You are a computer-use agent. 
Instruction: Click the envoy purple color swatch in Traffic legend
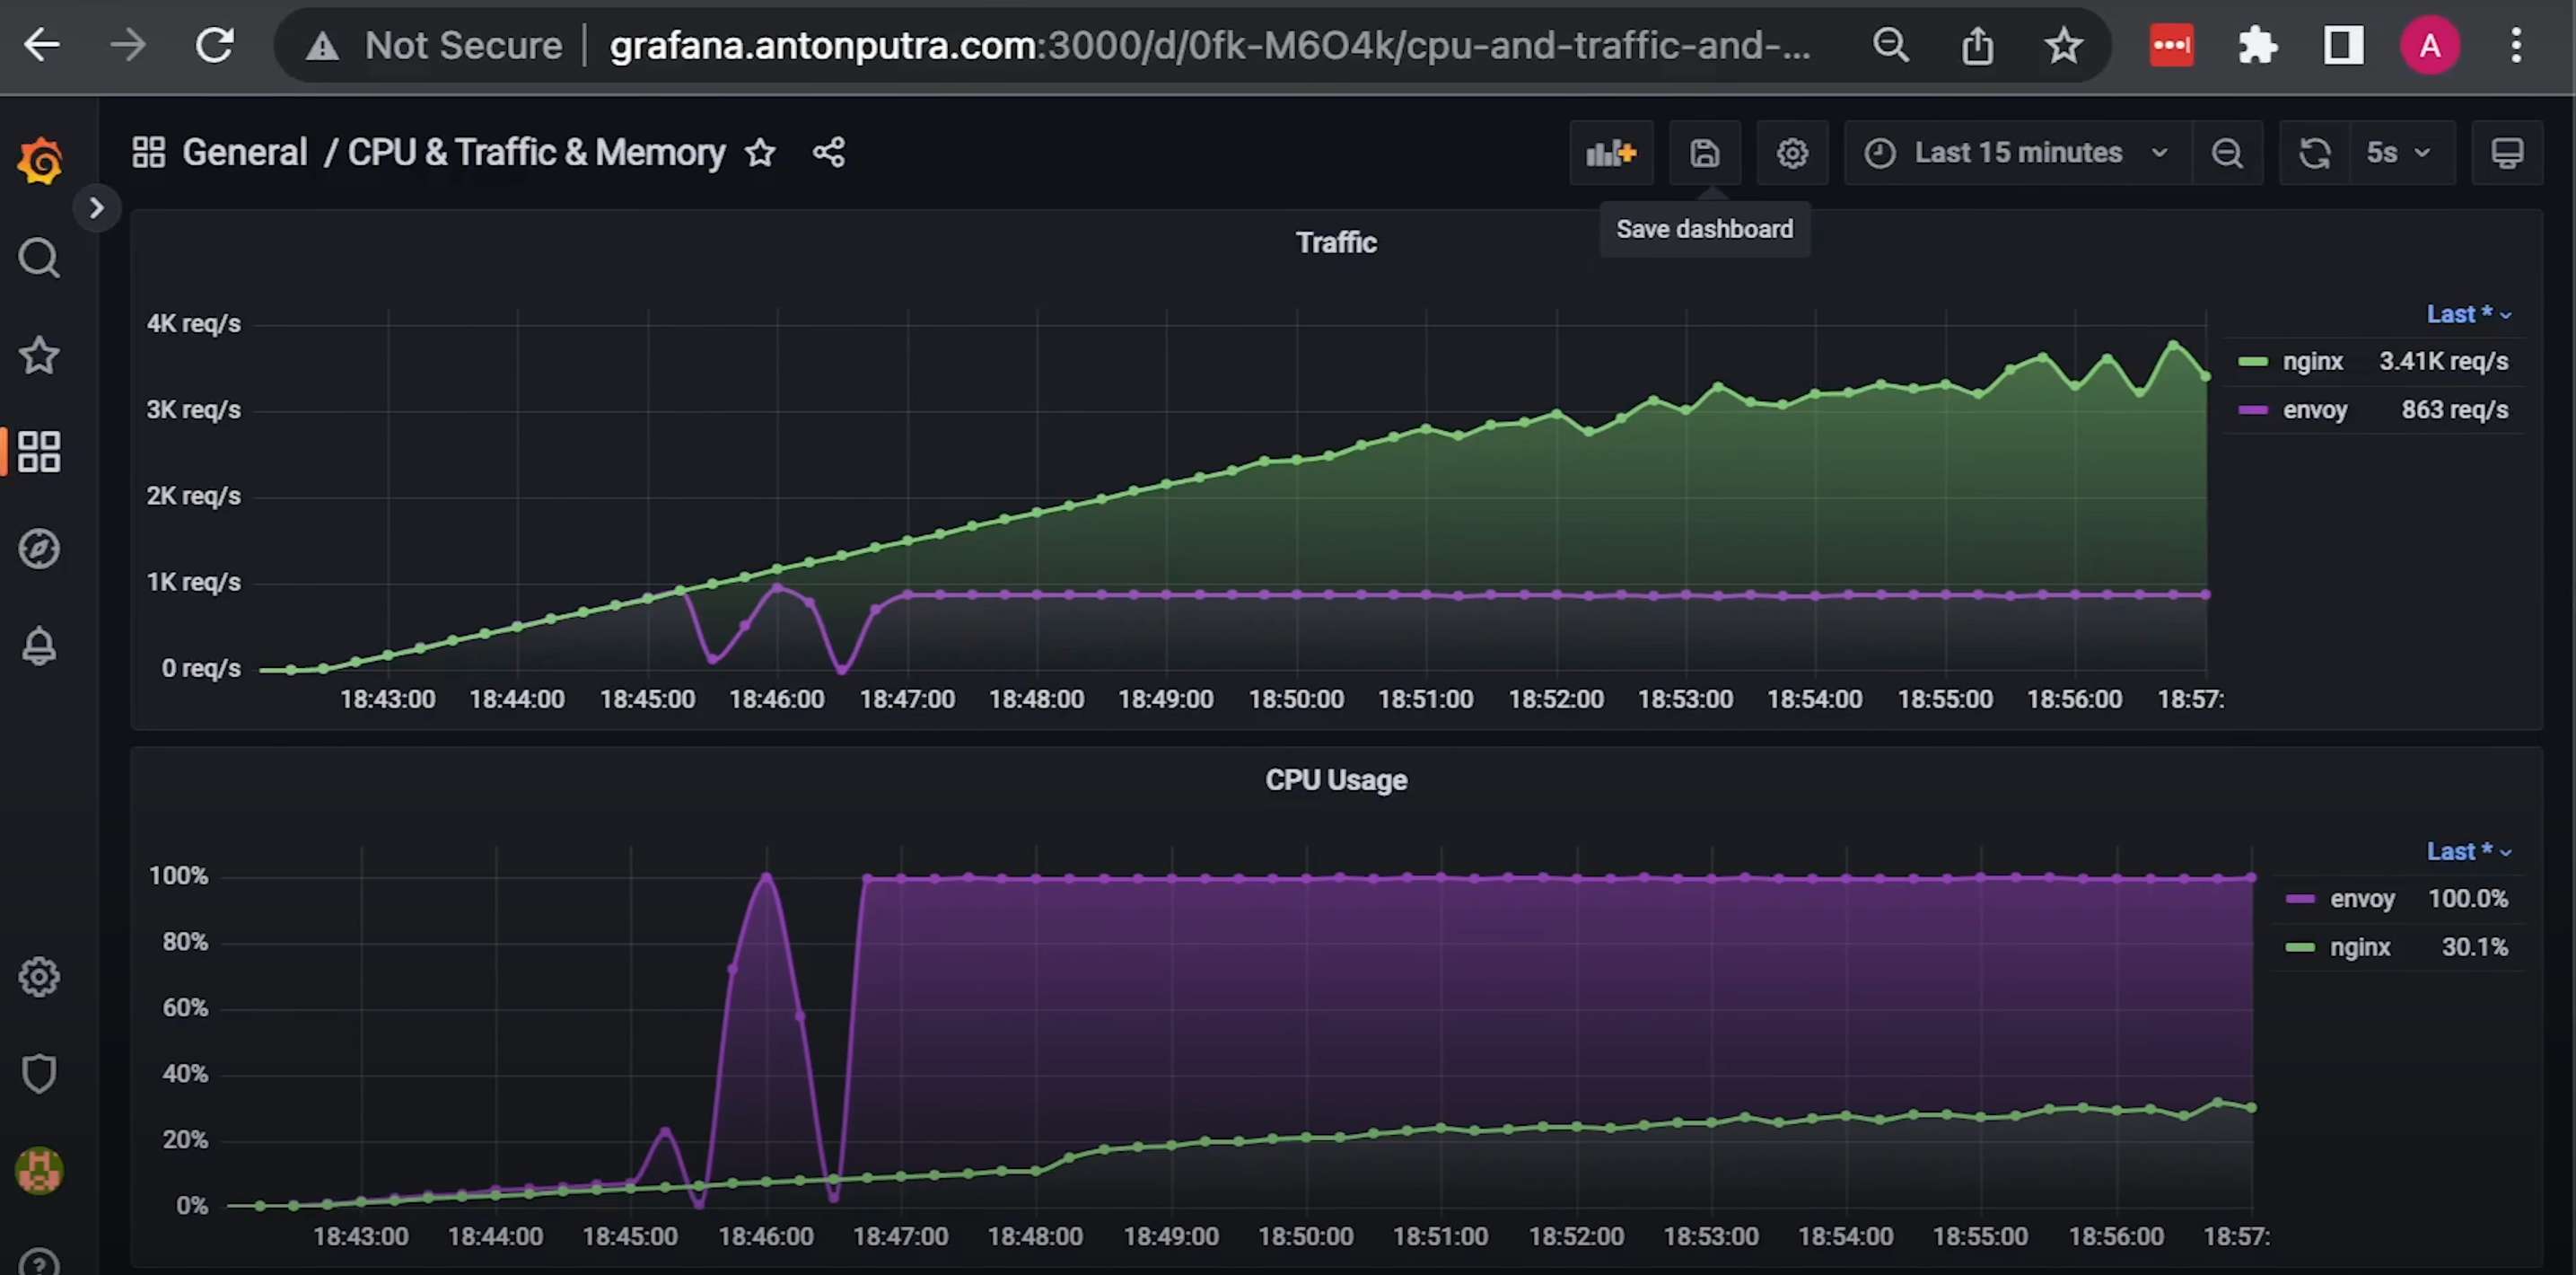point(2252,410)
